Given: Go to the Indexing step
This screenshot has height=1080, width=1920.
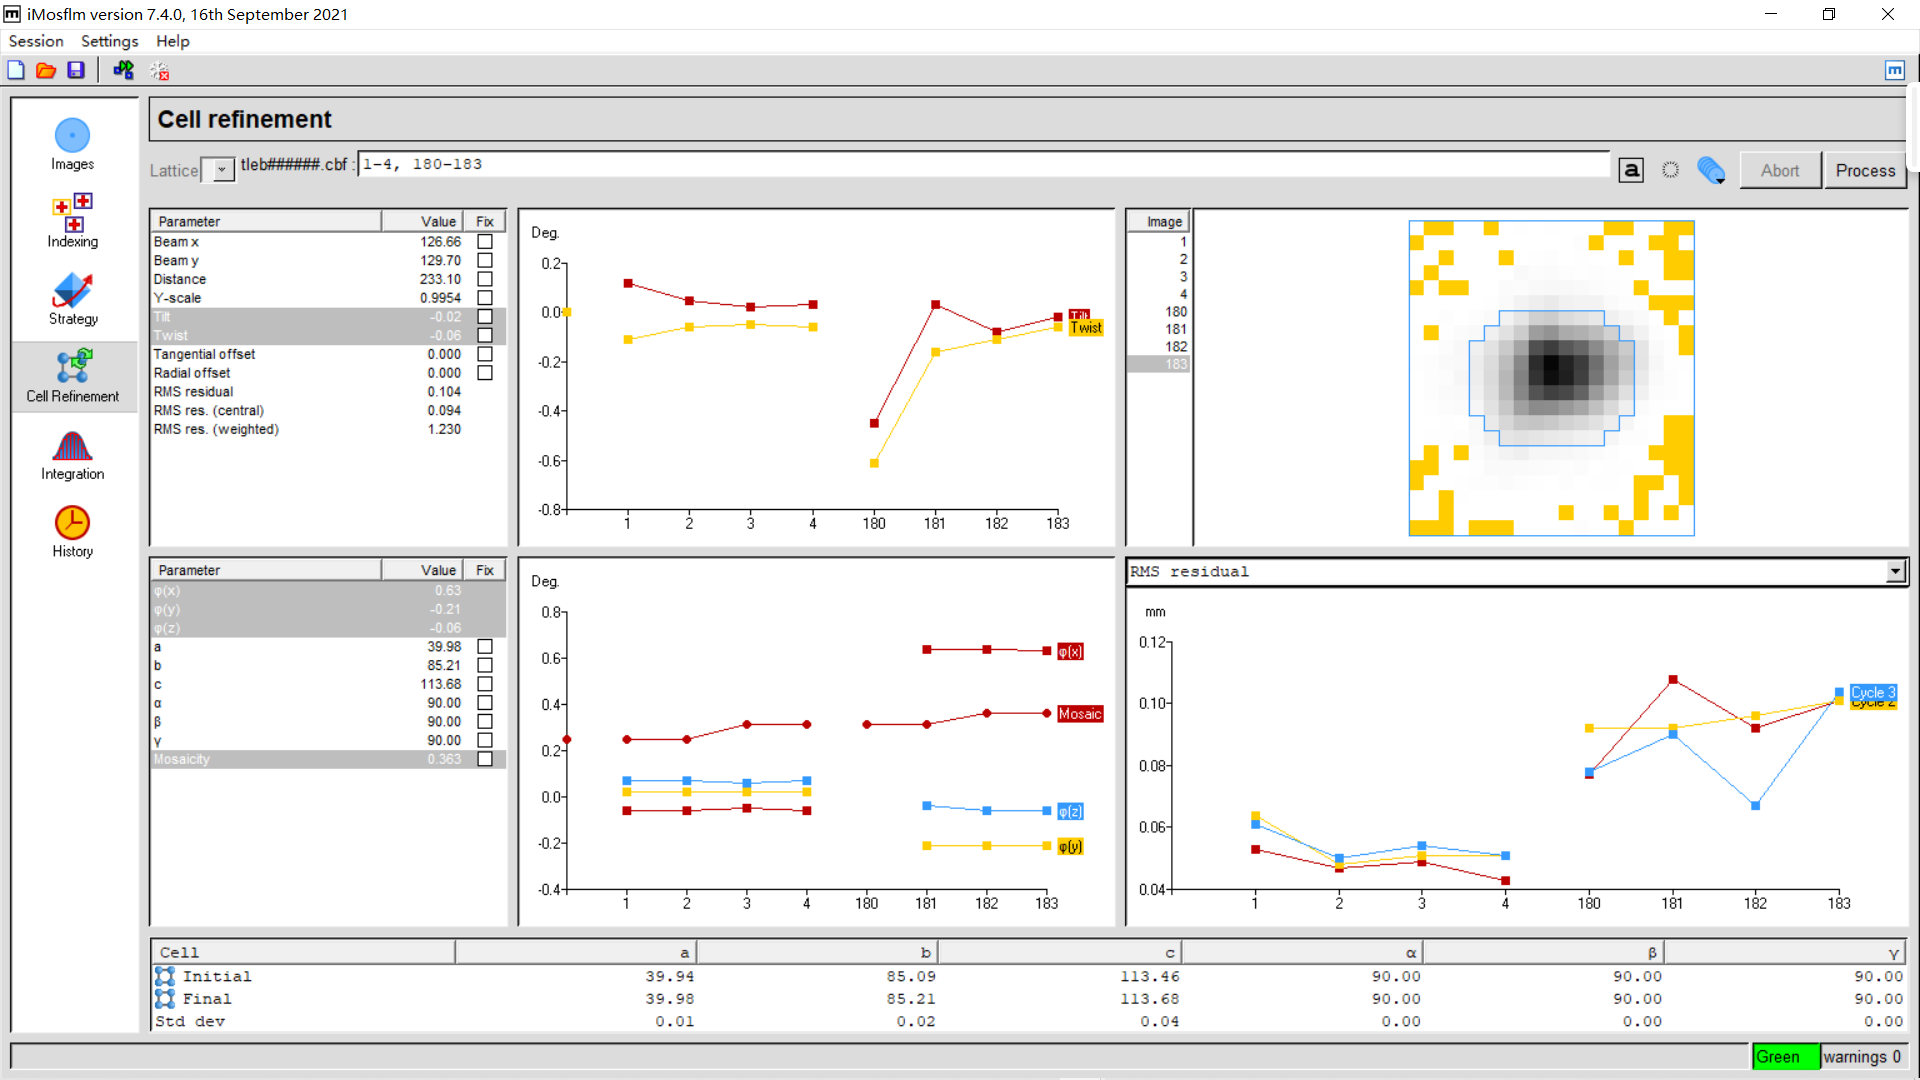Looking at the screenshot, I should (x=72, y=220).
